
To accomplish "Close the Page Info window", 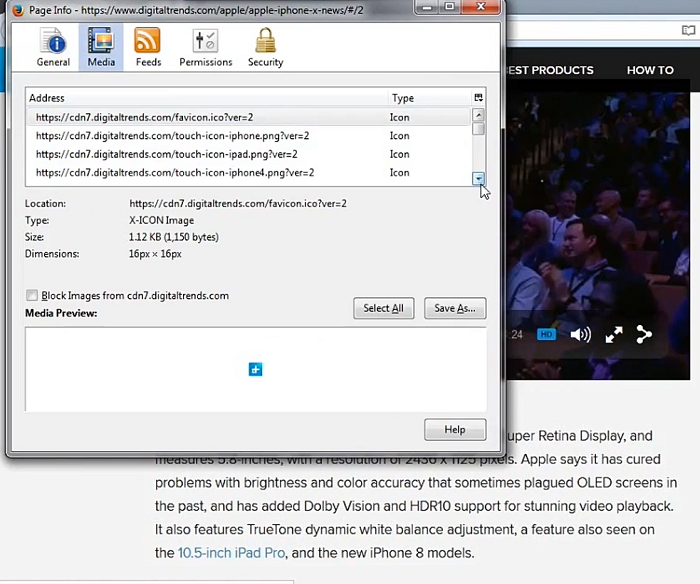I will pos(480,7).
